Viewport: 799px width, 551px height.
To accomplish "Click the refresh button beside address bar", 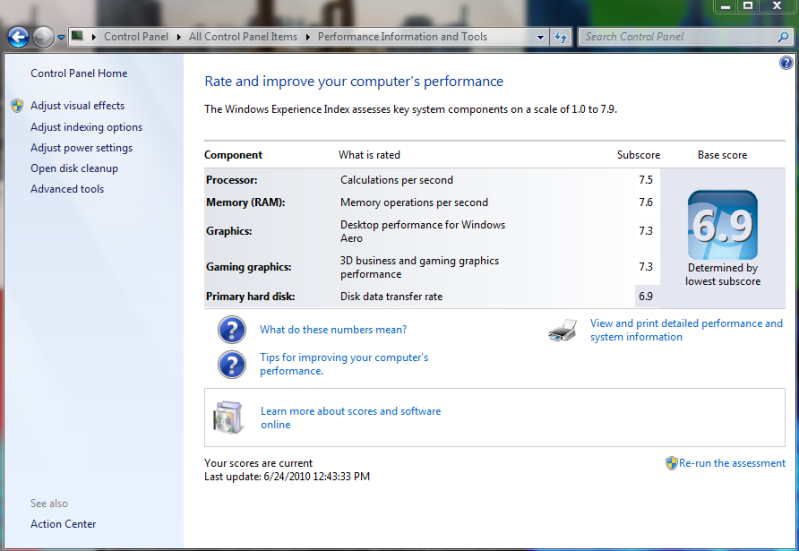I will [561, 37].
